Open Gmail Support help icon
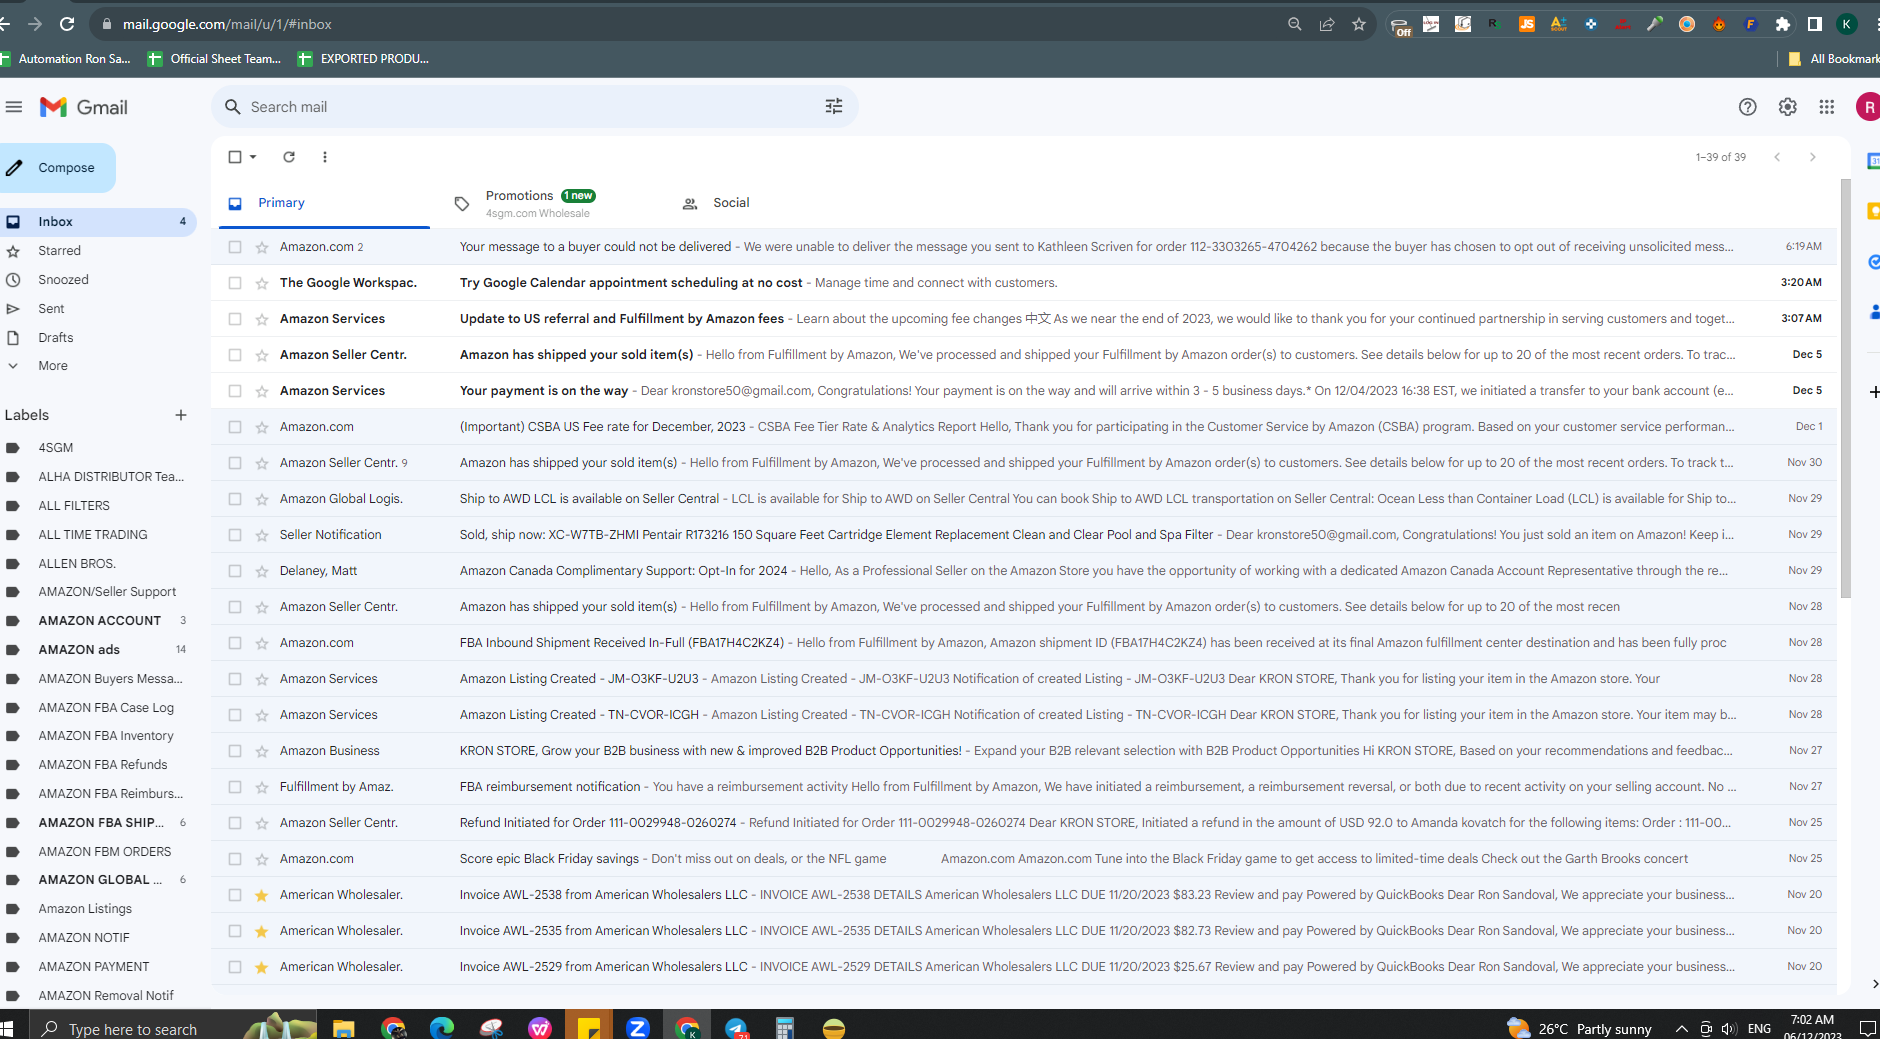Screen dimensions: 1880x1039 click(1747, 107)
